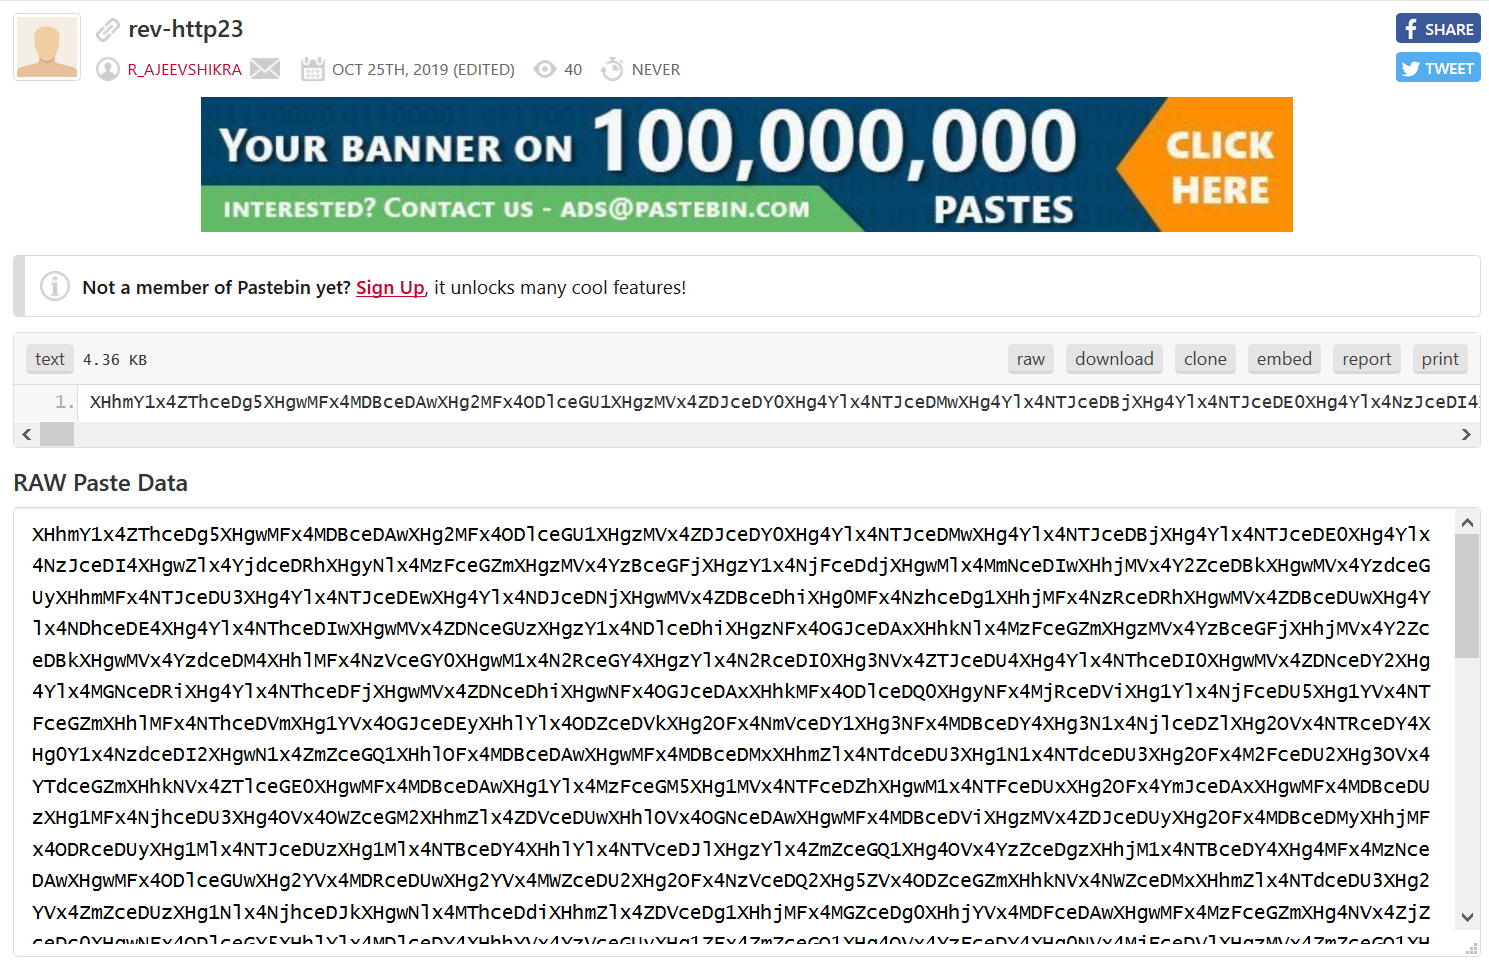This screenshot has height=964, width=1489.
Task: Print the paste
Action: [1440, 359]
